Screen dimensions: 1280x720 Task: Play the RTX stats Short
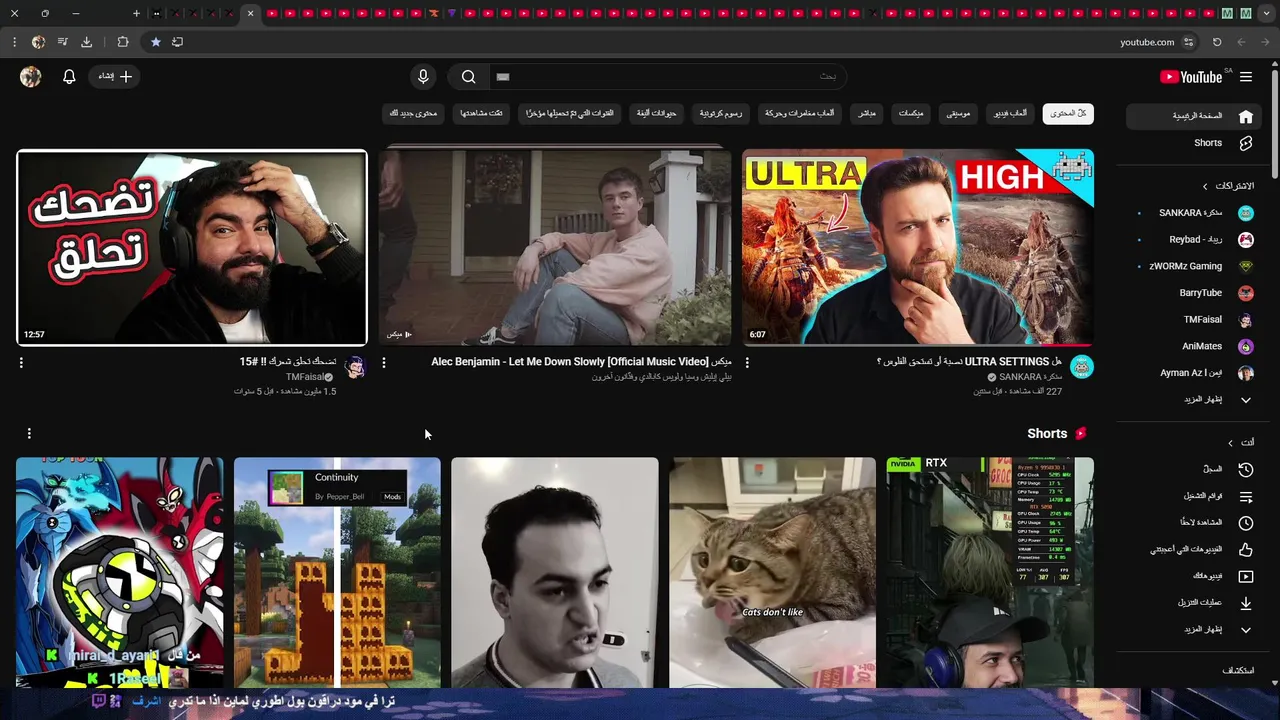pyautogui.click(x=990, y=573)
